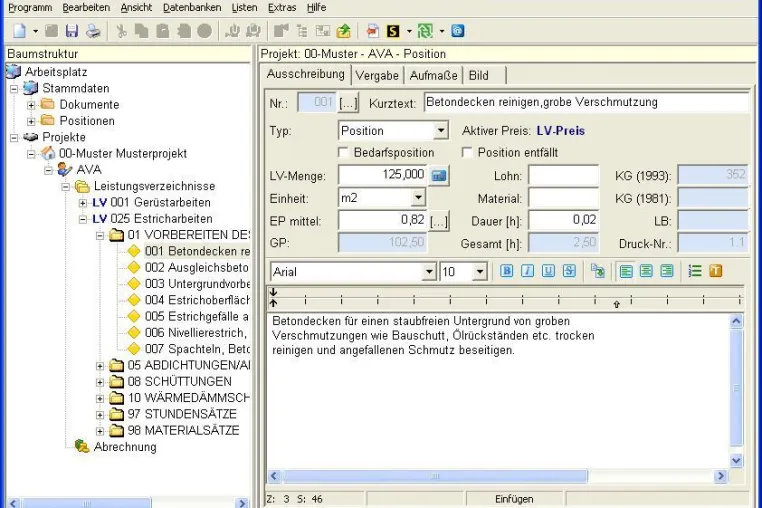Screen dimensions: 762x508
Task: Toggle bullet list formatting
Action: (695, 271)
